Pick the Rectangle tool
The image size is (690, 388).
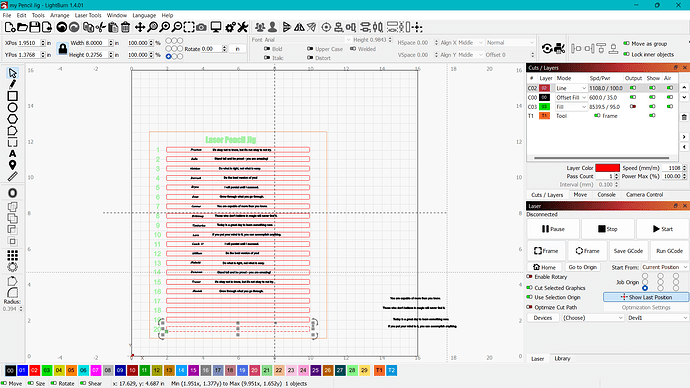click(x=12, y=96)
